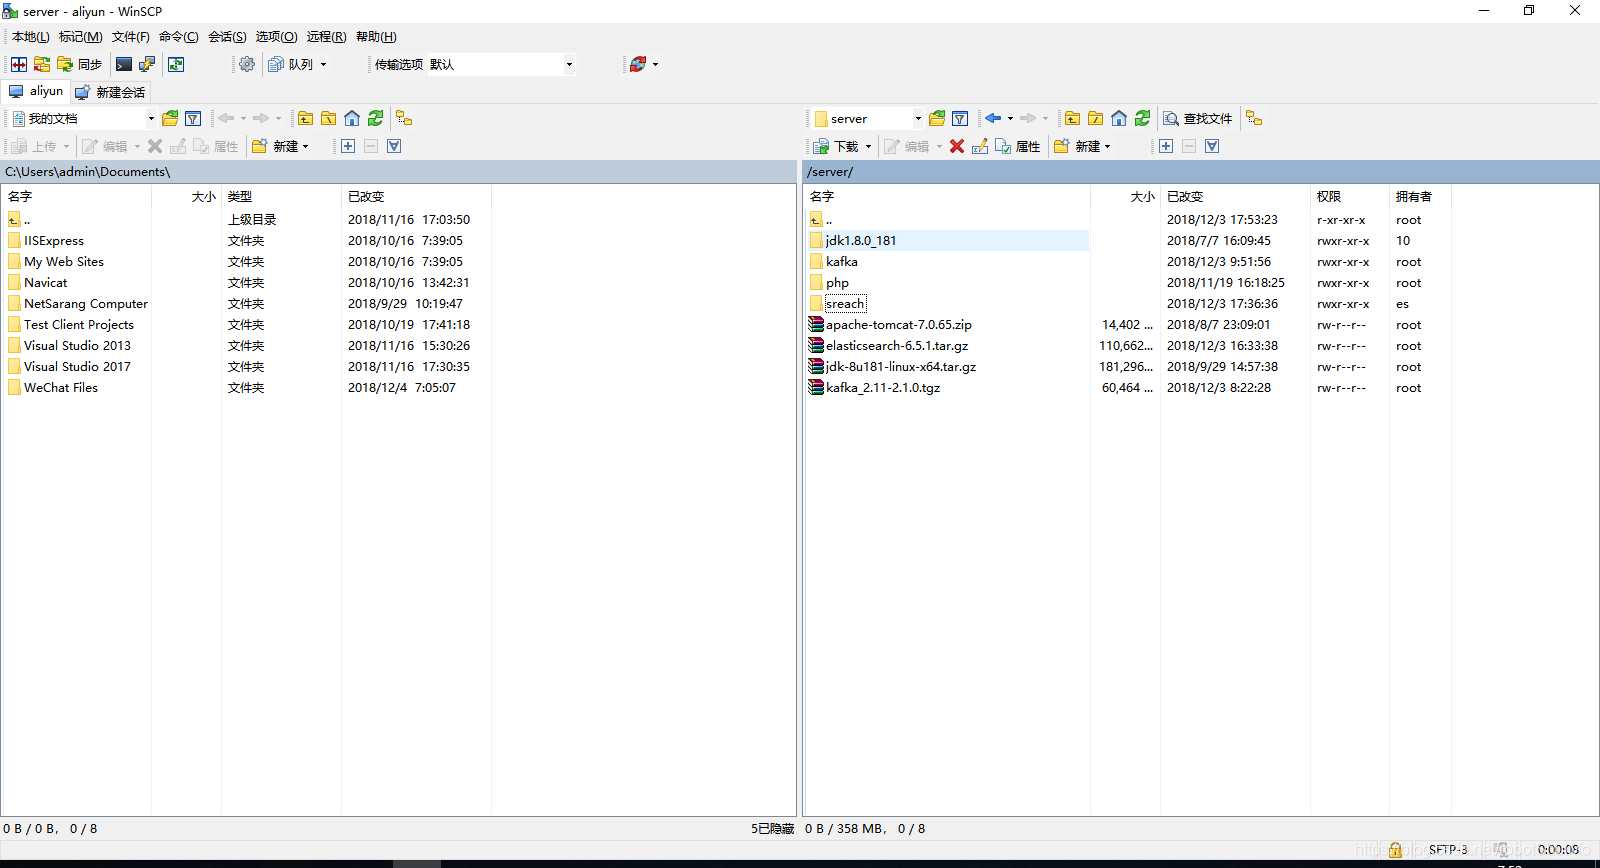Expand the remote server directory dropdown
1600x868 pixels.
pyautogui.click(x=918, y=118)
